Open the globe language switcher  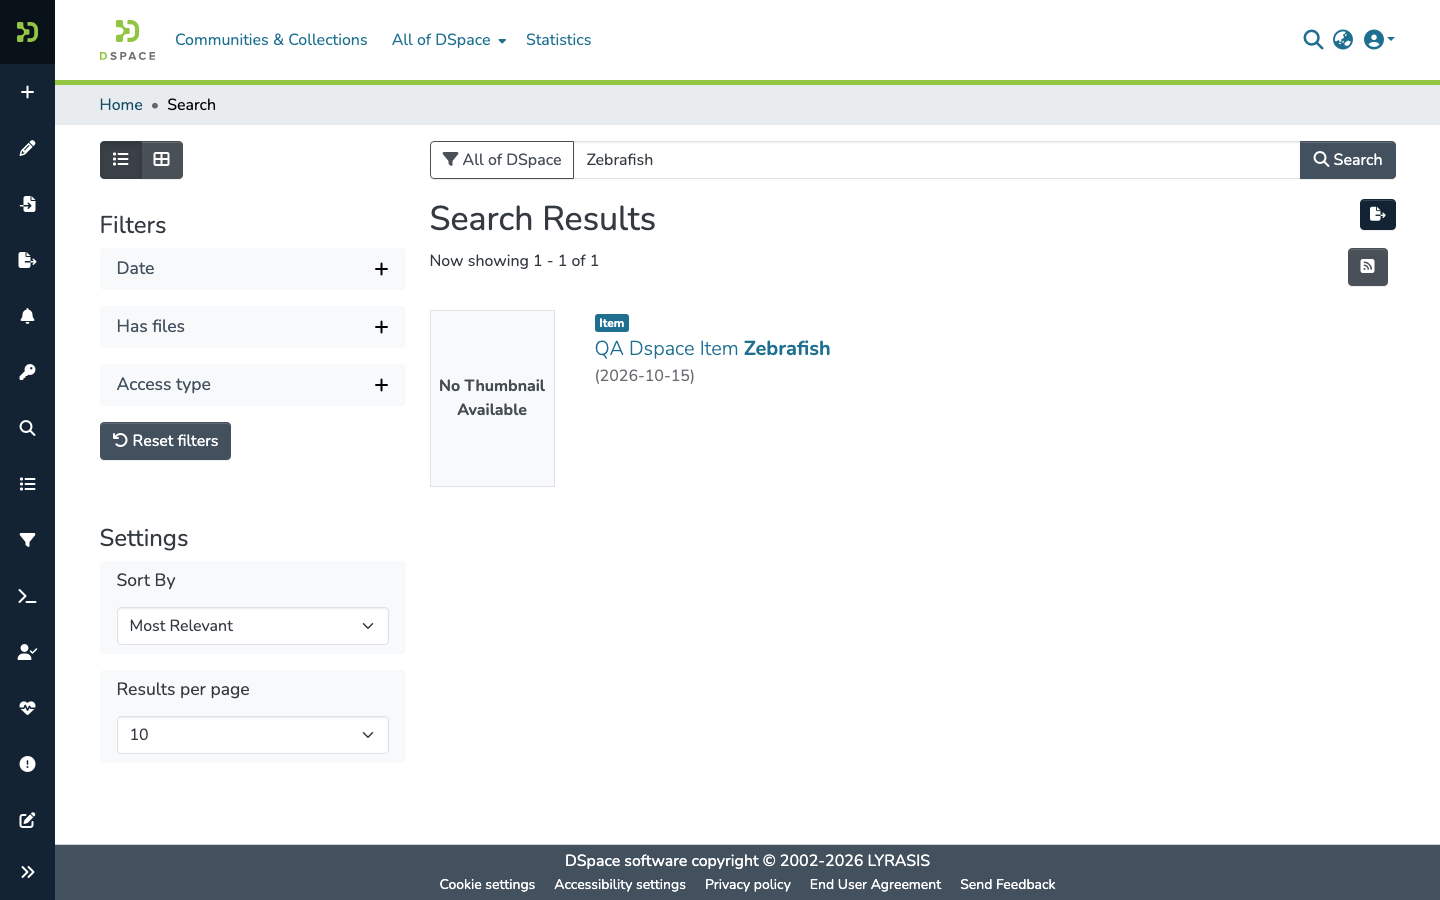pos(1343,40)
